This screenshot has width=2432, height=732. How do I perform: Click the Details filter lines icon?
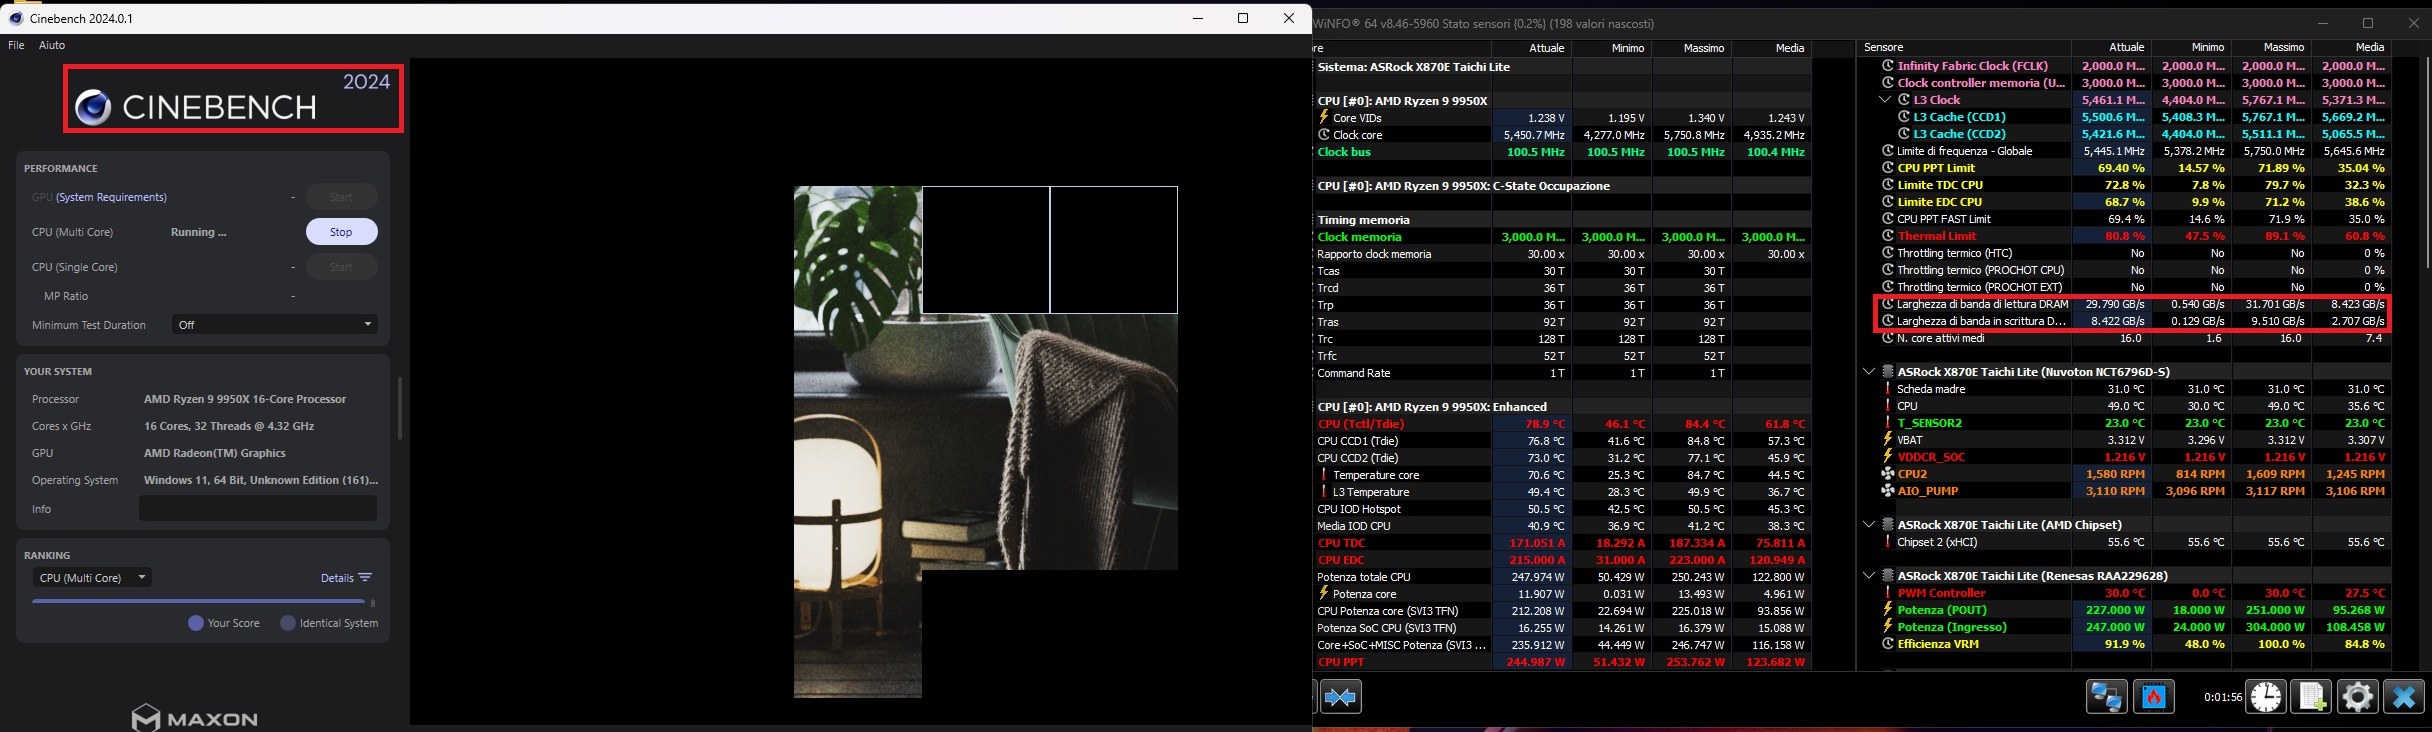pos(365,577)
